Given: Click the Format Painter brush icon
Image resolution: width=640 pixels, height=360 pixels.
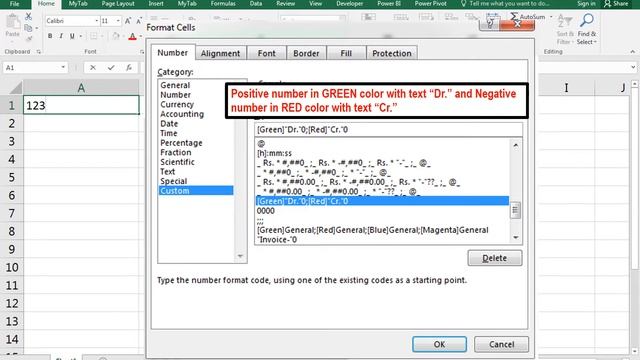Looking at the screenshot, I should pos(29,39).
